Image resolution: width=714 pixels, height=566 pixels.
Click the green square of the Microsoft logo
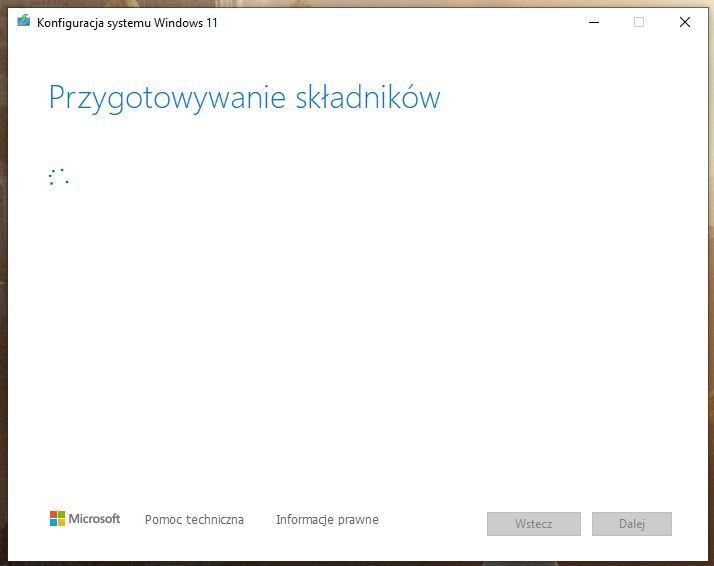tap(61, 515)
